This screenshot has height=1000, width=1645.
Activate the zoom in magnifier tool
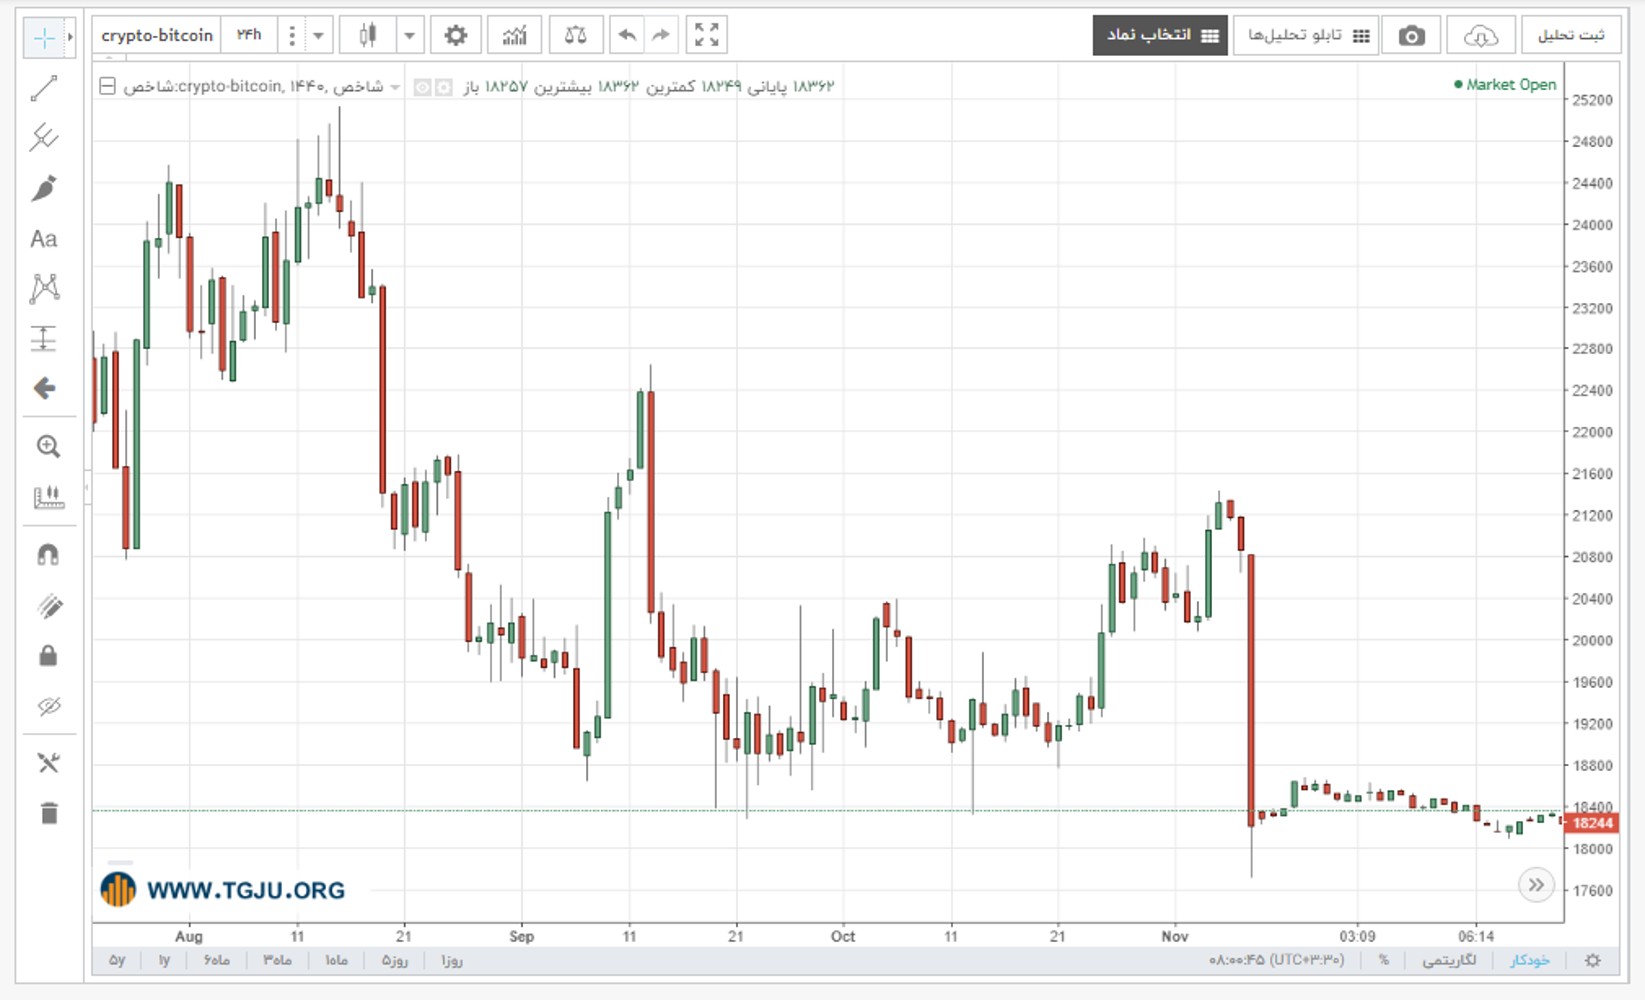(48, 446)
